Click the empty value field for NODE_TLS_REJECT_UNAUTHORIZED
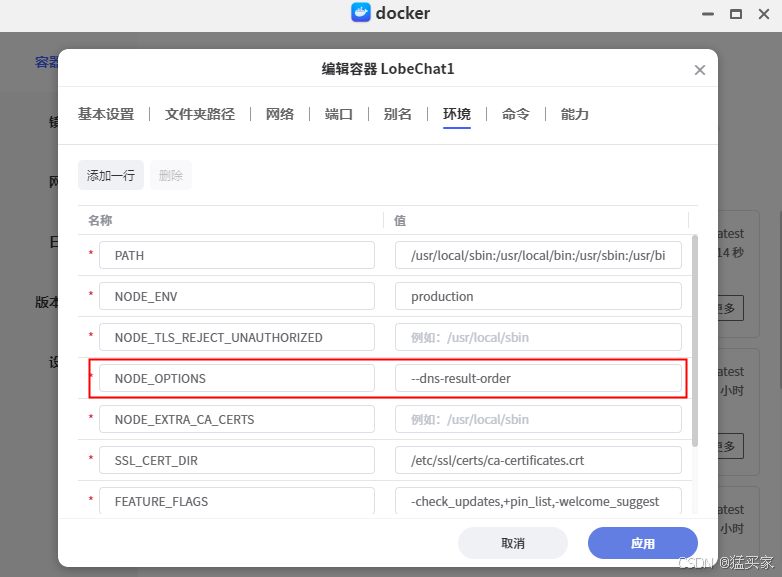 click(538, 337)
